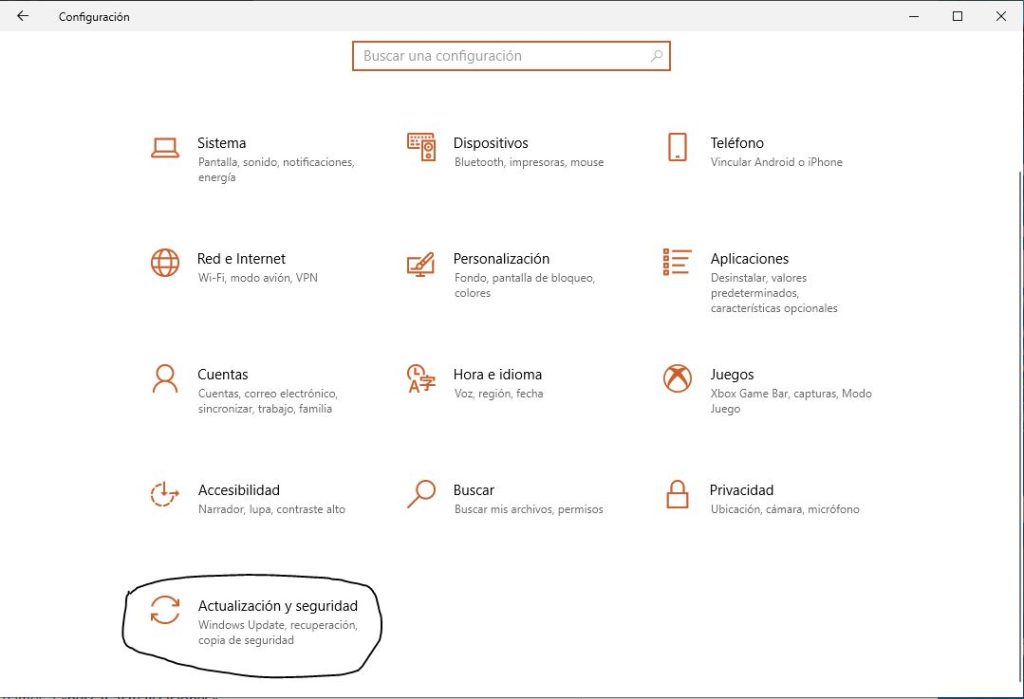Open the Buscar magnifying glass tile icon
1024x699 pixels.
(x=421, y=494)
